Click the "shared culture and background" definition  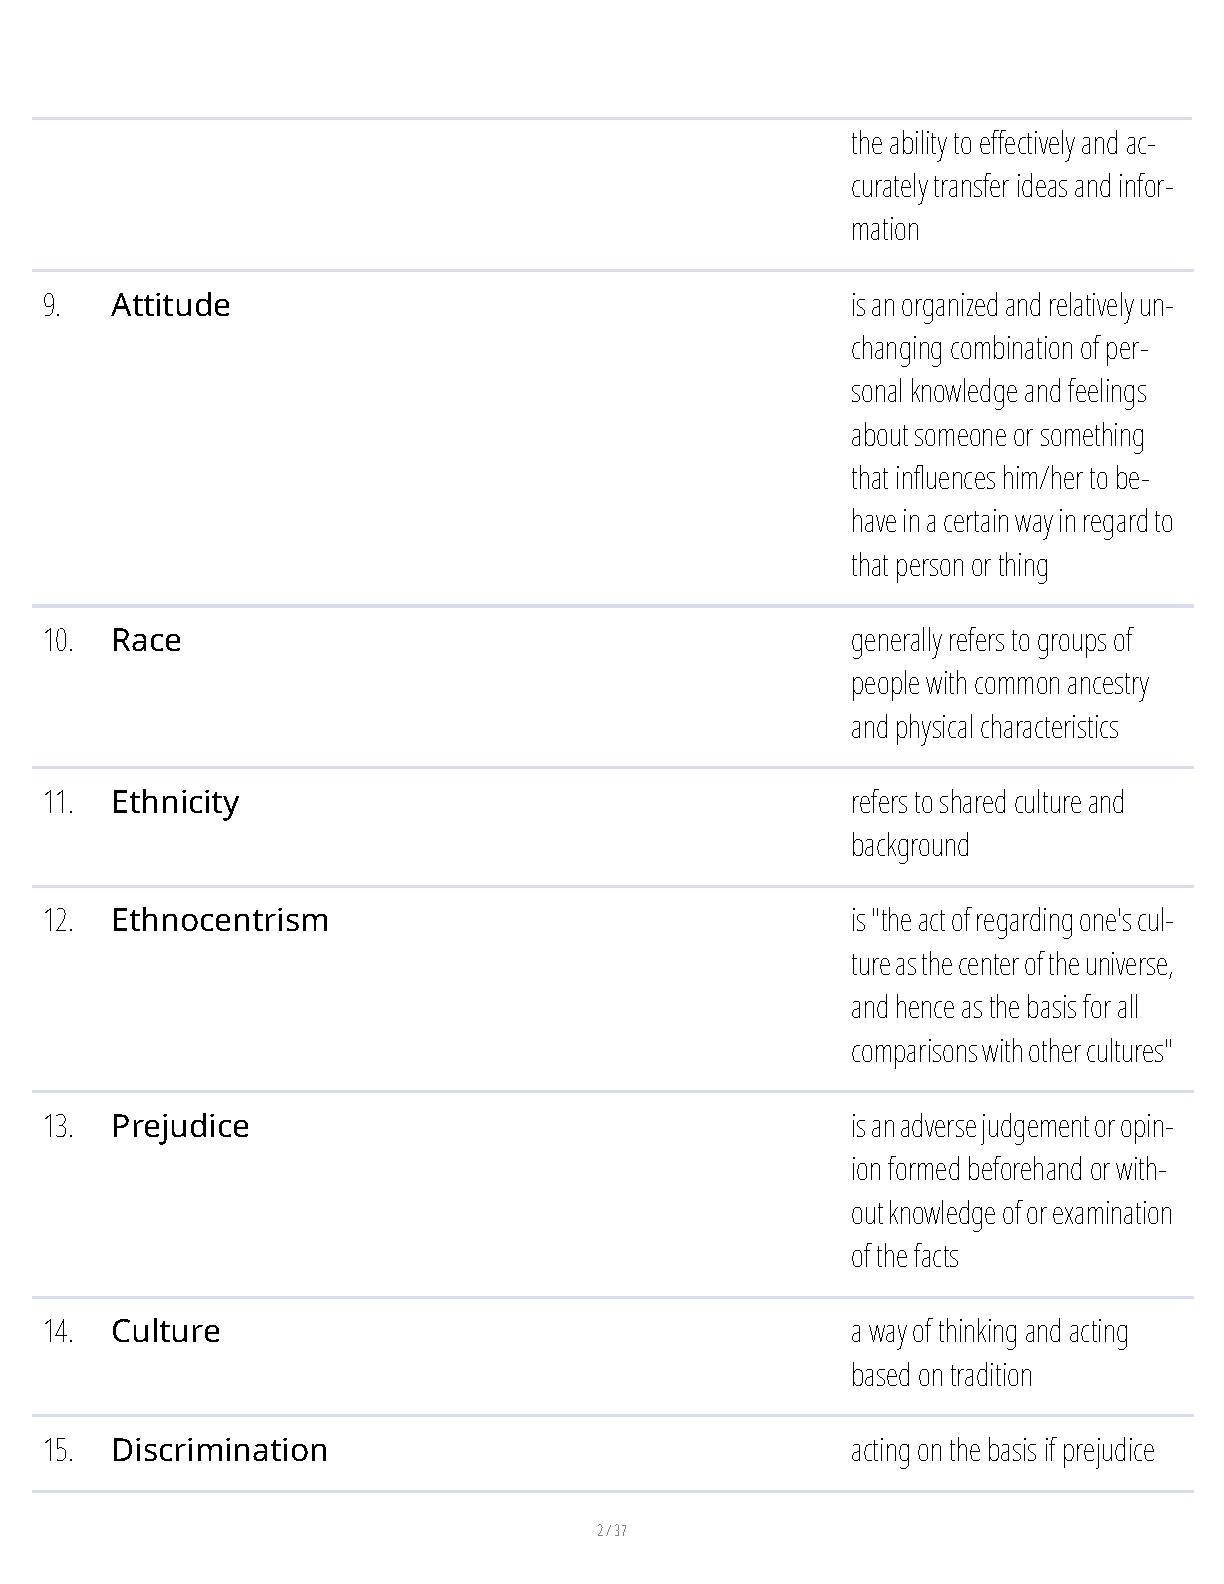point(987,824)
